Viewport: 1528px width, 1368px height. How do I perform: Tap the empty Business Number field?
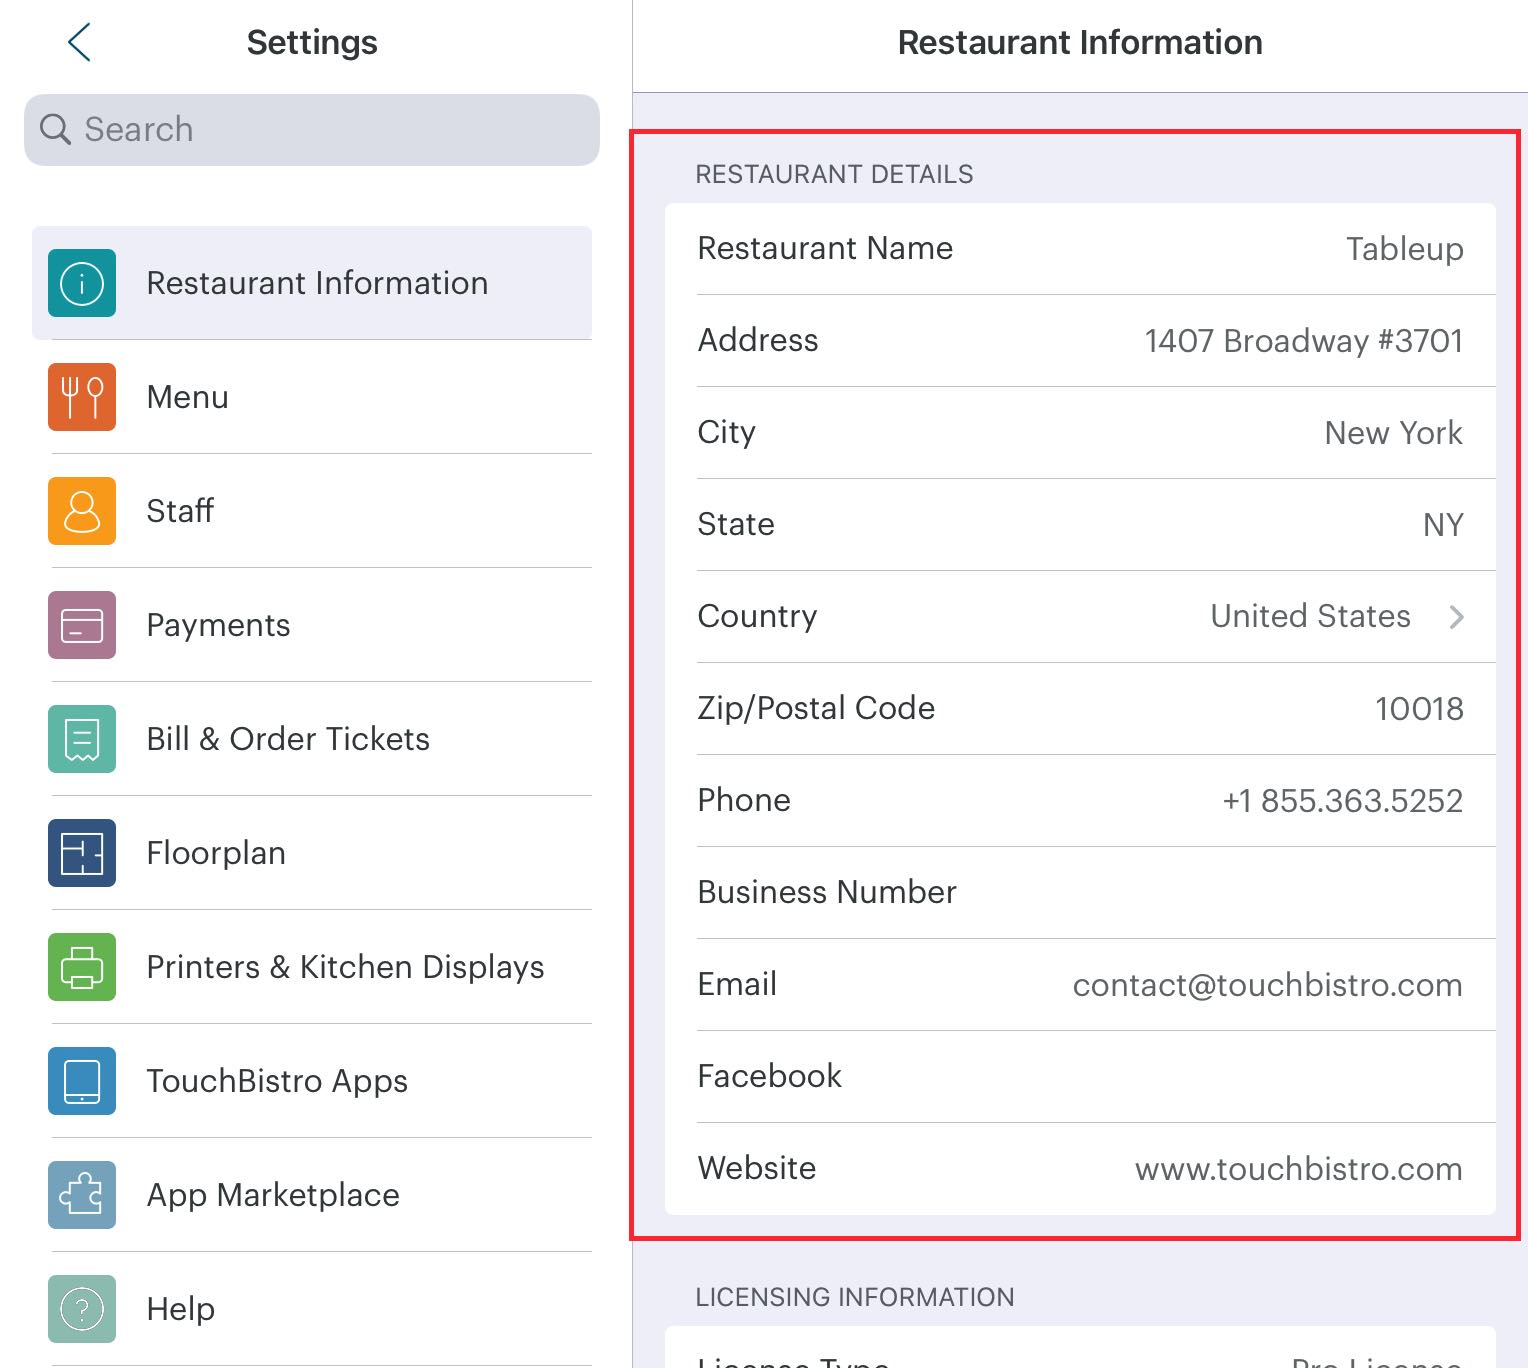[1080, 893]
